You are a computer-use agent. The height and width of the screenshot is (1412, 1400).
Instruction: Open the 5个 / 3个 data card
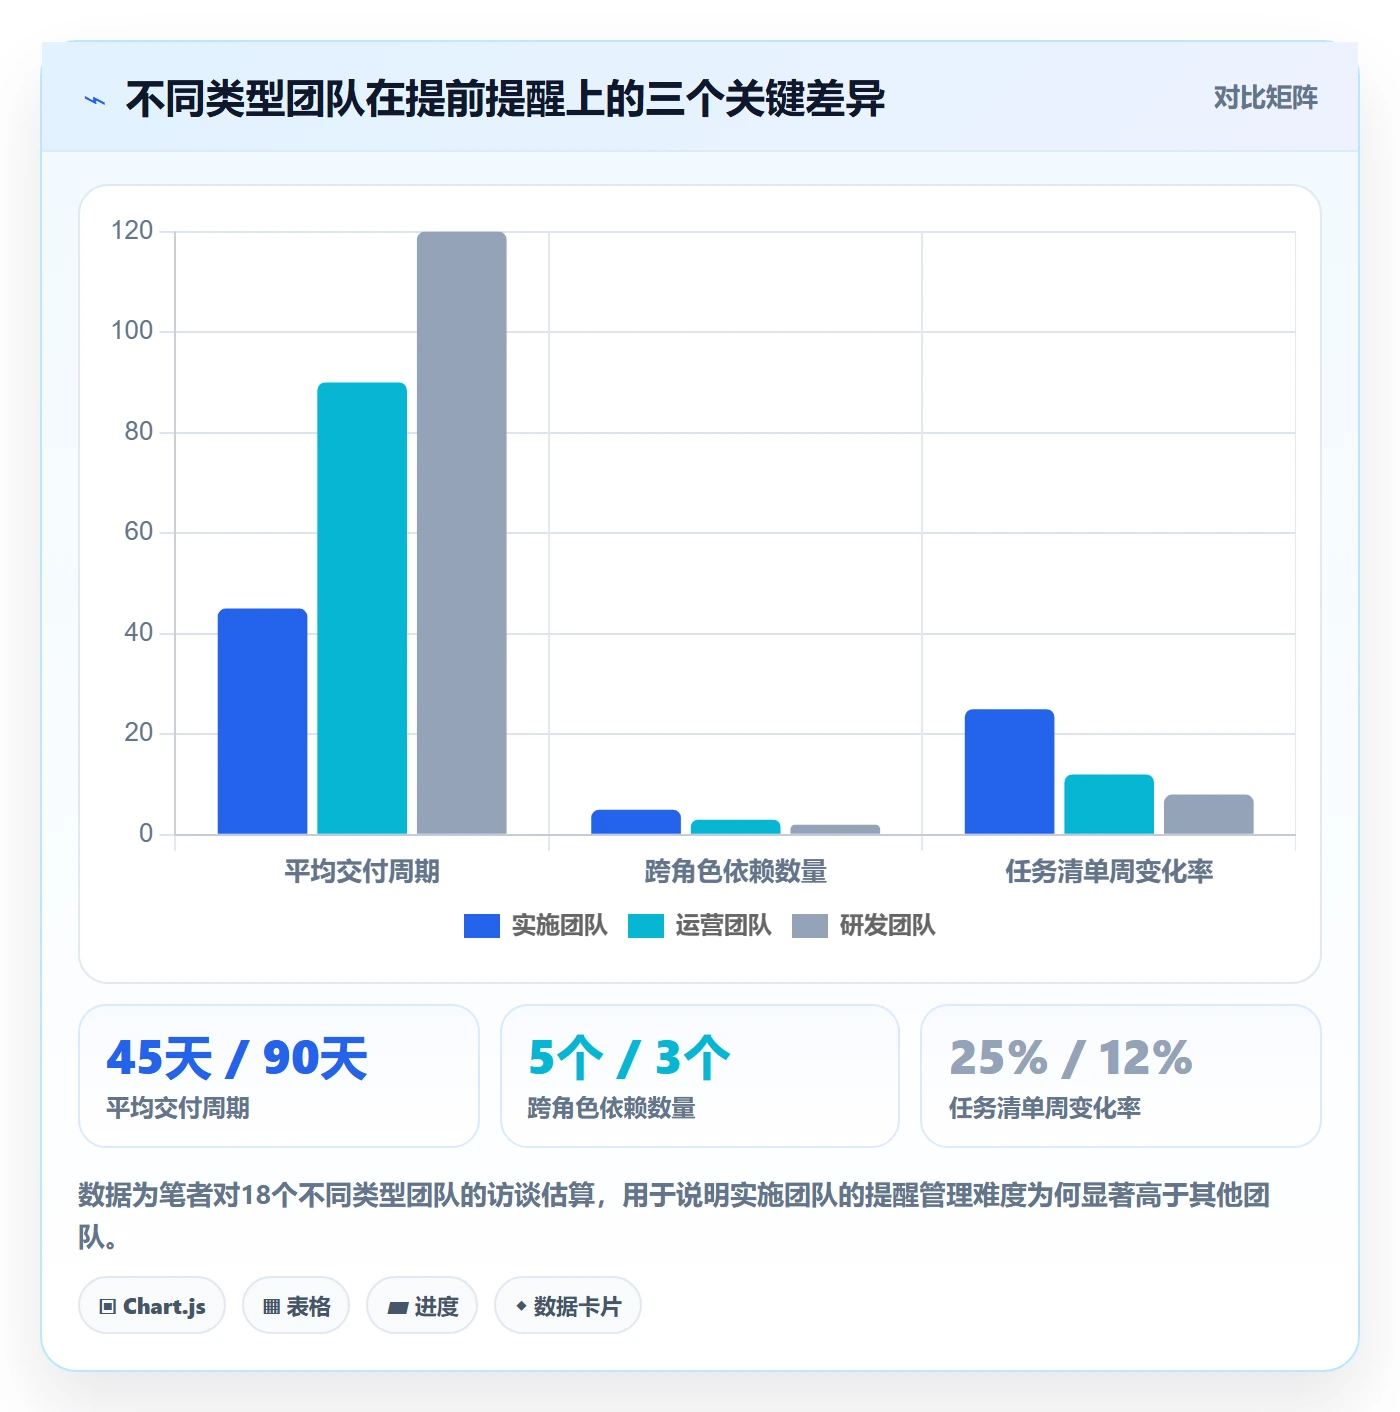700,1076
